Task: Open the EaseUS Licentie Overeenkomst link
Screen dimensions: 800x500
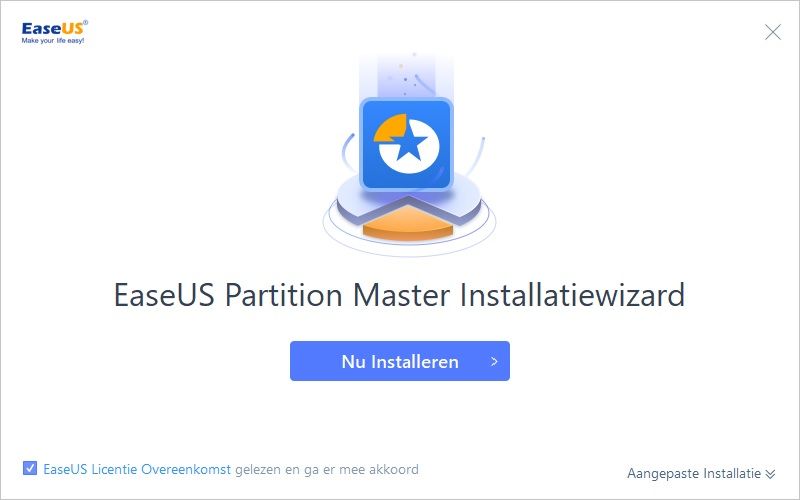Action: point(137,469)
